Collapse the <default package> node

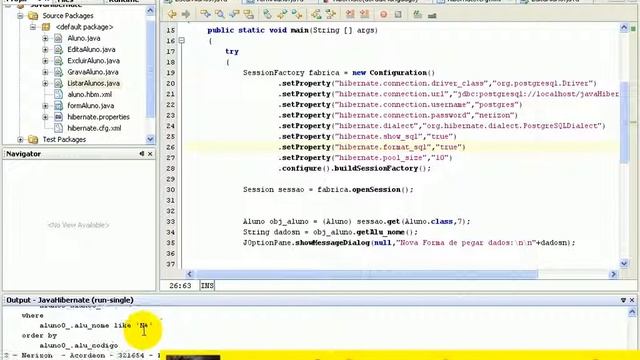pos(33,27)
